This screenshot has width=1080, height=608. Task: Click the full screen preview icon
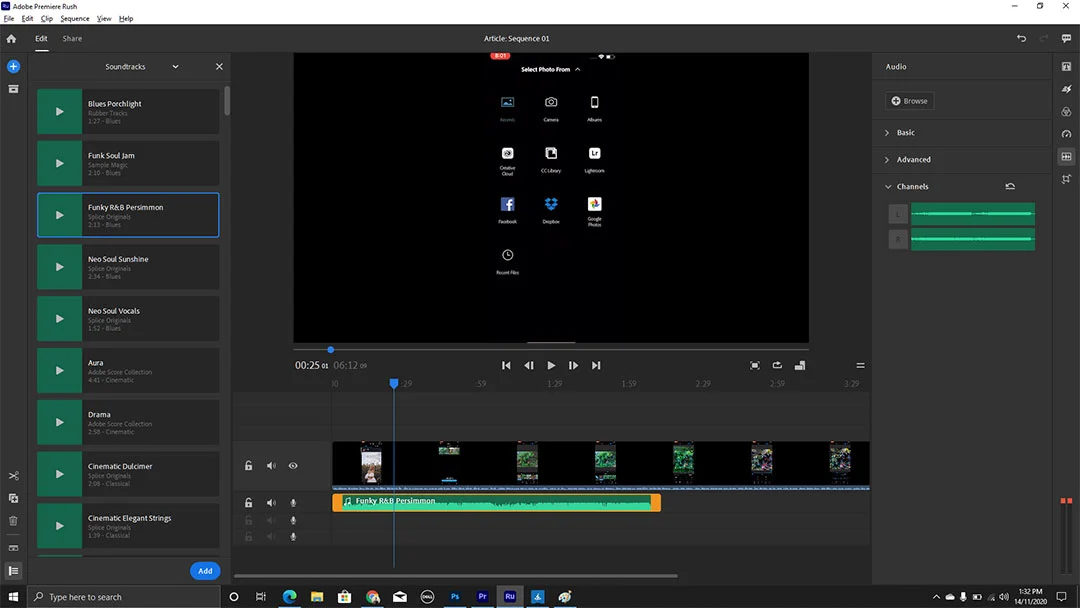pos(755,366)
